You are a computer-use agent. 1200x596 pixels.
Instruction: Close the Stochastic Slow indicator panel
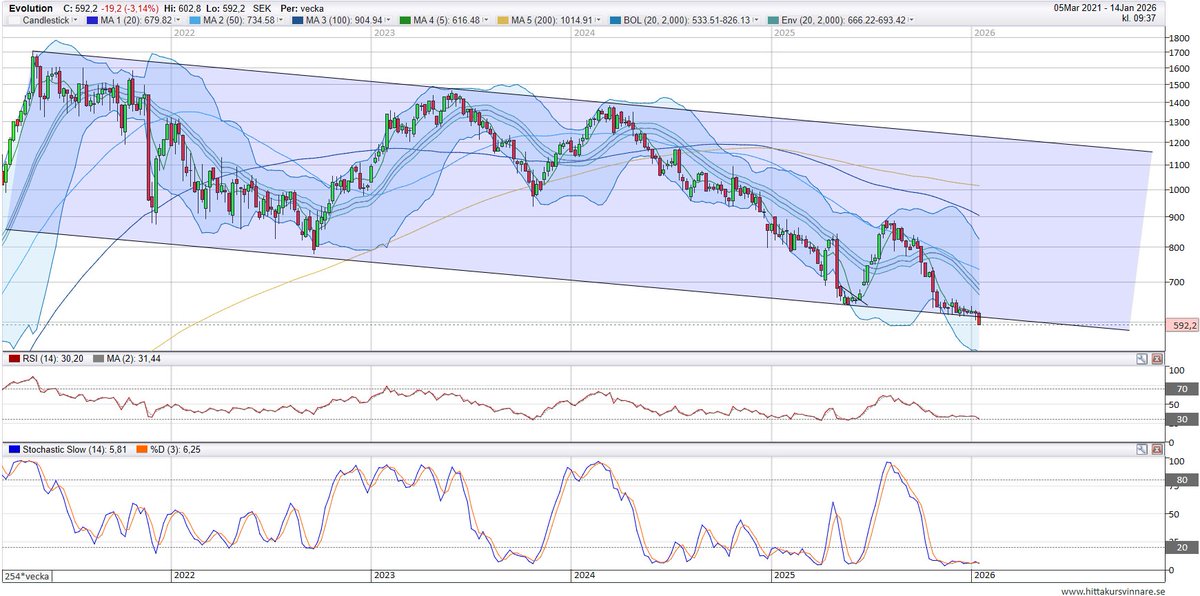coord(1157,451)
